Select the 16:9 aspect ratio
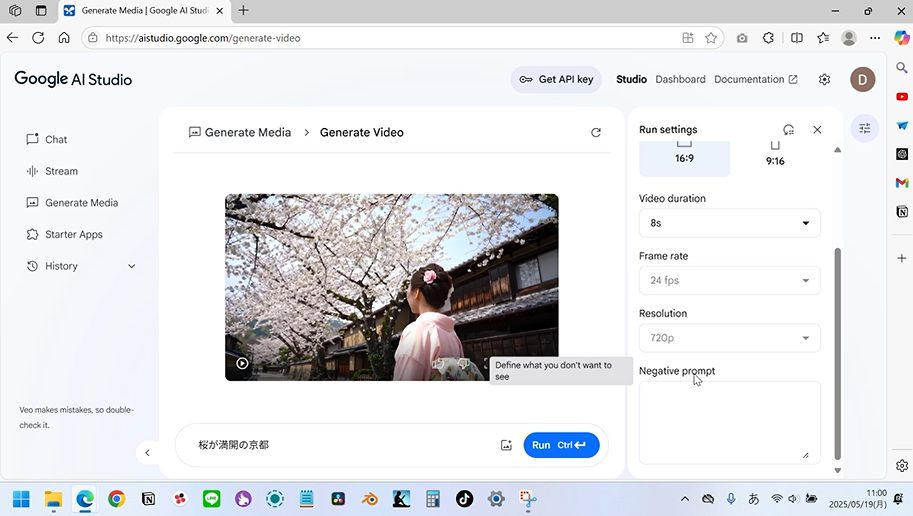The width and height of the screenshot is (913, 516). point(684,157)
